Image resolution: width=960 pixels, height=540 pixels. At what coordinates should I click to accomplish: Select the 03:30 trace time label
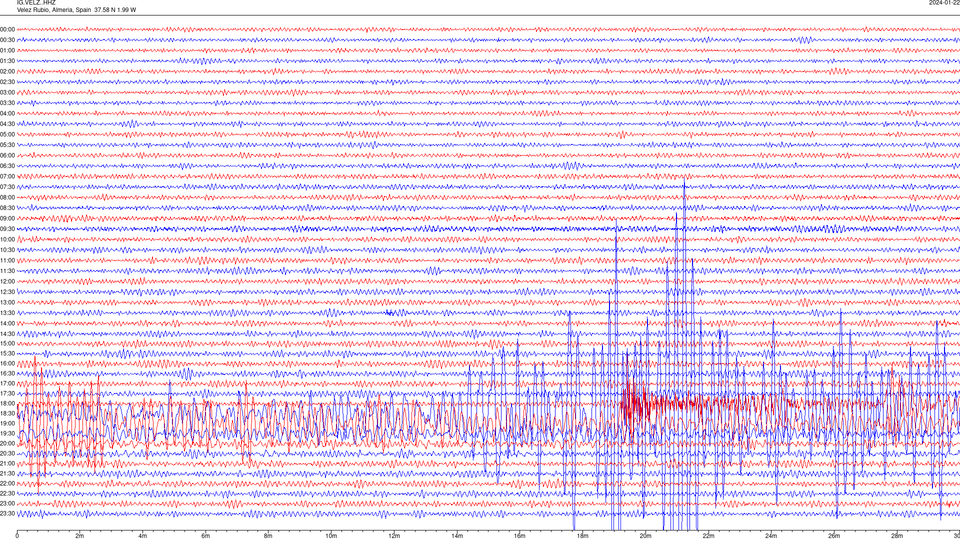[7, 103]
